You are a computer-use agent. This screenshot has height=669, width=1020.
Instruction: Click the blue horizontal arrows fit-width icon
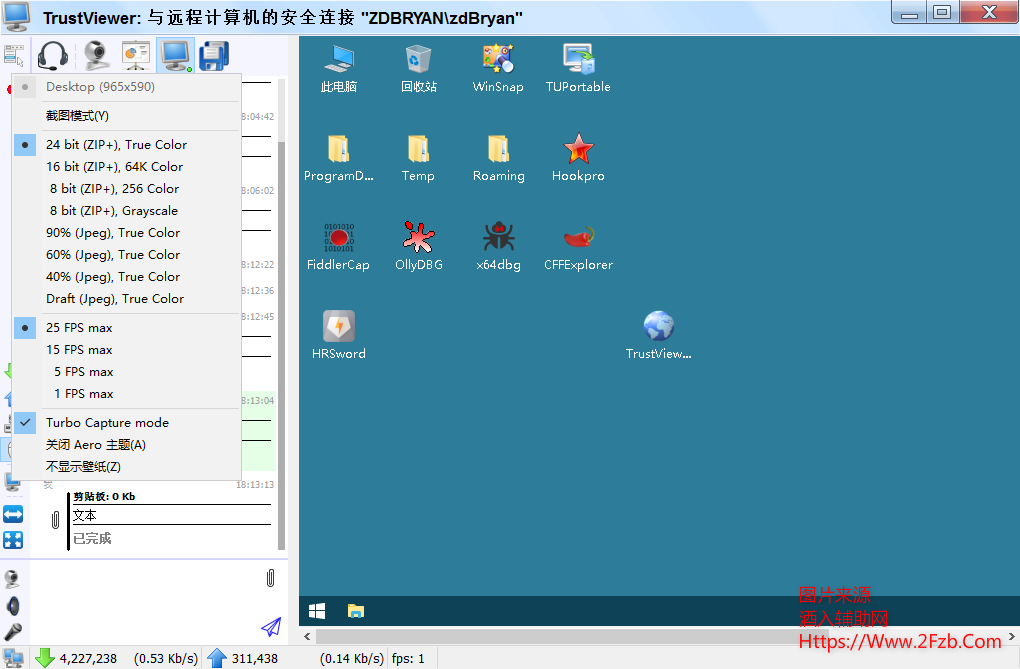tap(13, 514)
